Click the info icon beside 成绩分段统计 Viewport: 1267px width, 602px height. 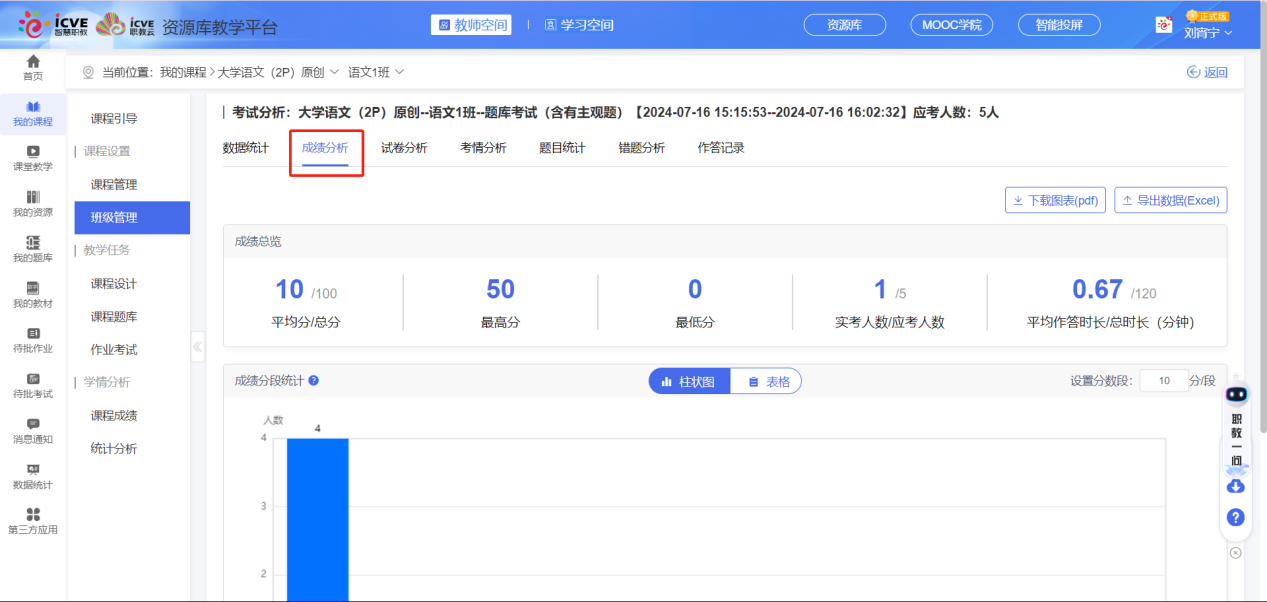coord(314,381)
